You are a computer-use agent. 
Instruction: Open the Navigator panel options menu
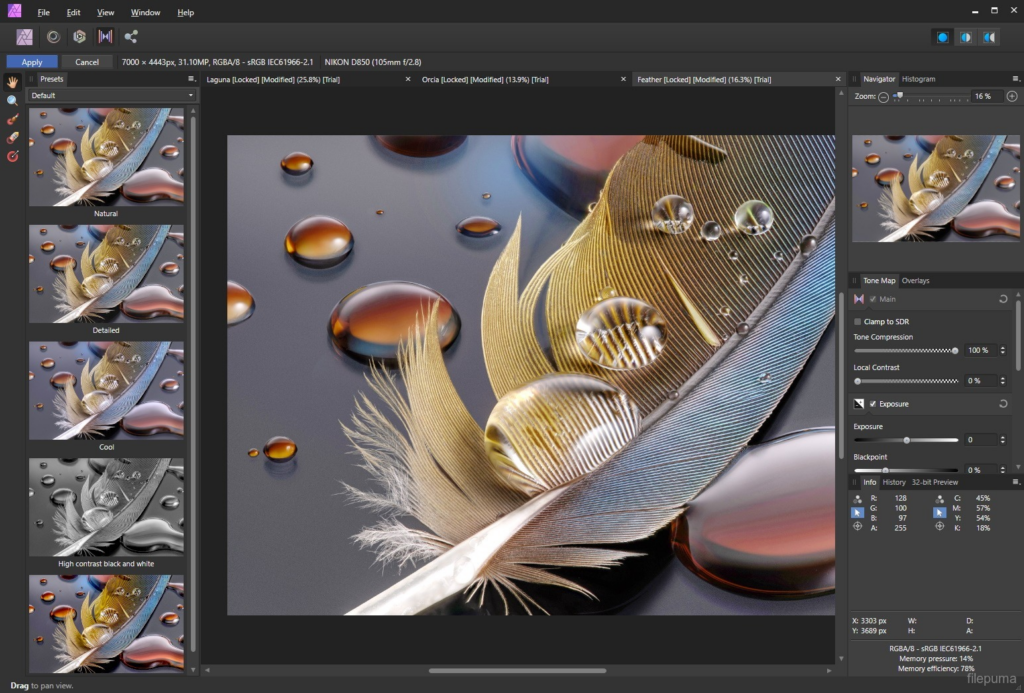pos(1015,79)
